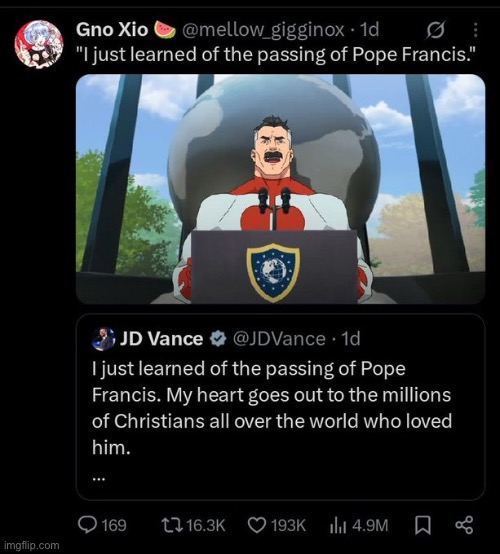Enlarge the Omni-Man podium image
500x554 pixels.
click(281, 189)
